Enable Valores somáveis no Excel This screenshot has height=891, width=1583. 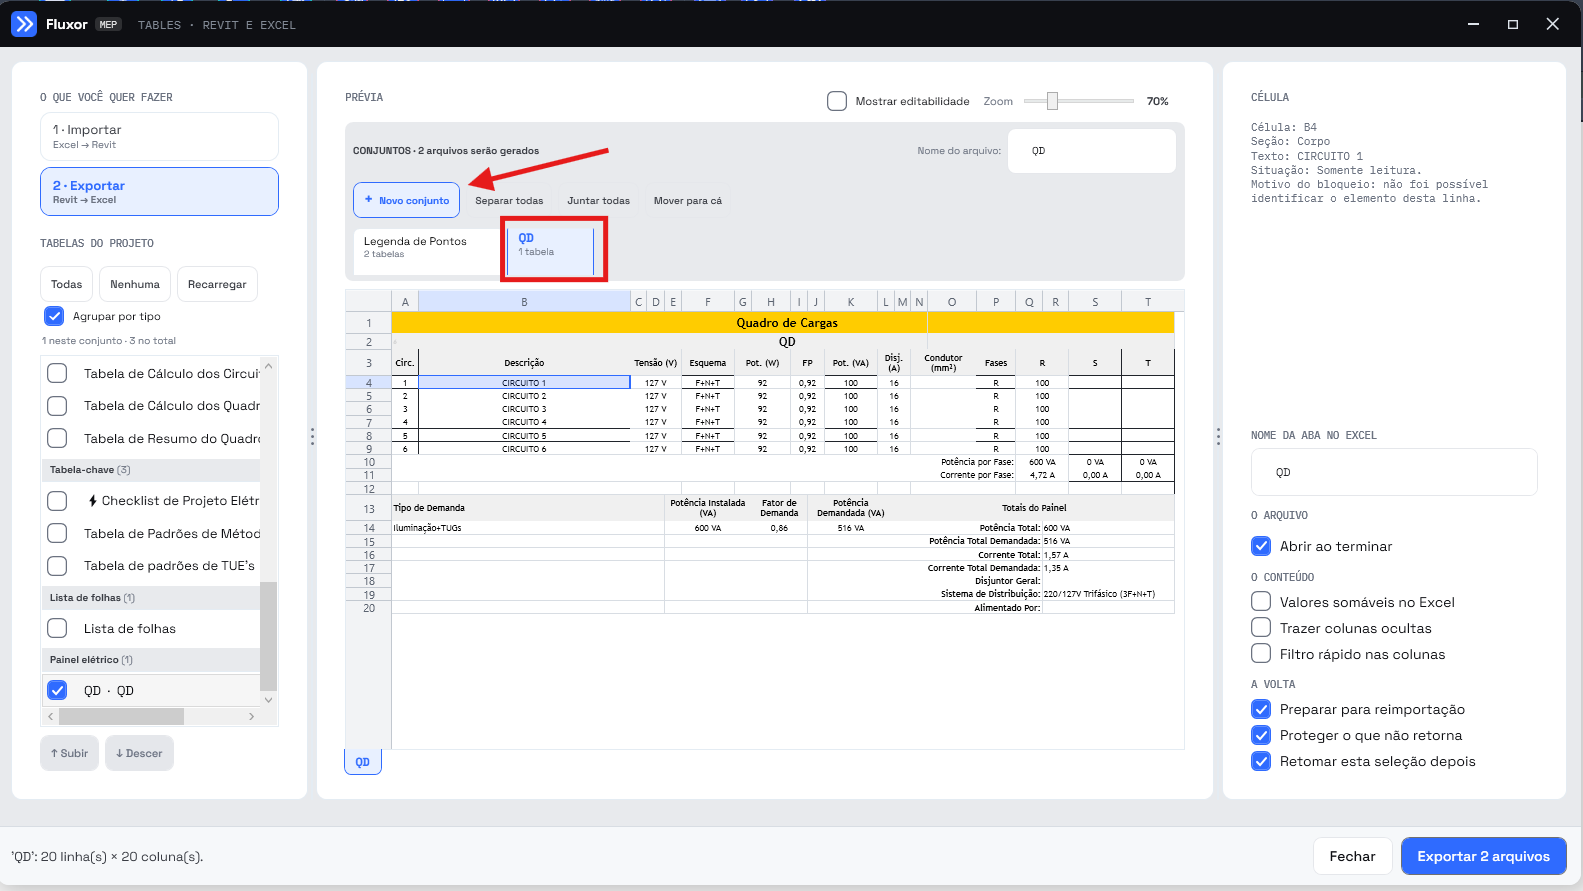point(1261,602)
